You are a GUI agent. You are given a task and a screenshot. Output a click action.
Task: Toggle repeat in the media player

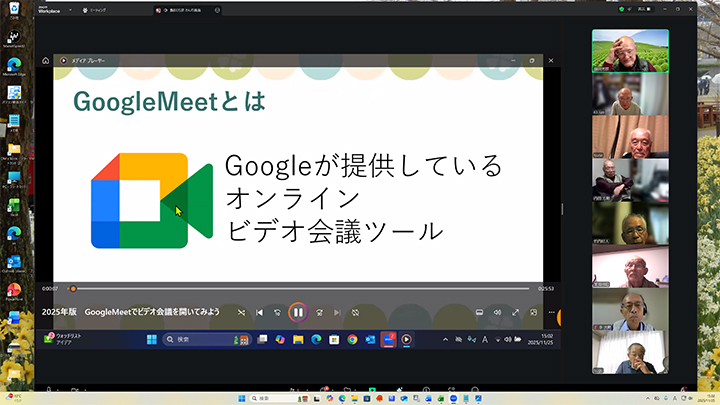pyautogui.click(x=355, y=313)
